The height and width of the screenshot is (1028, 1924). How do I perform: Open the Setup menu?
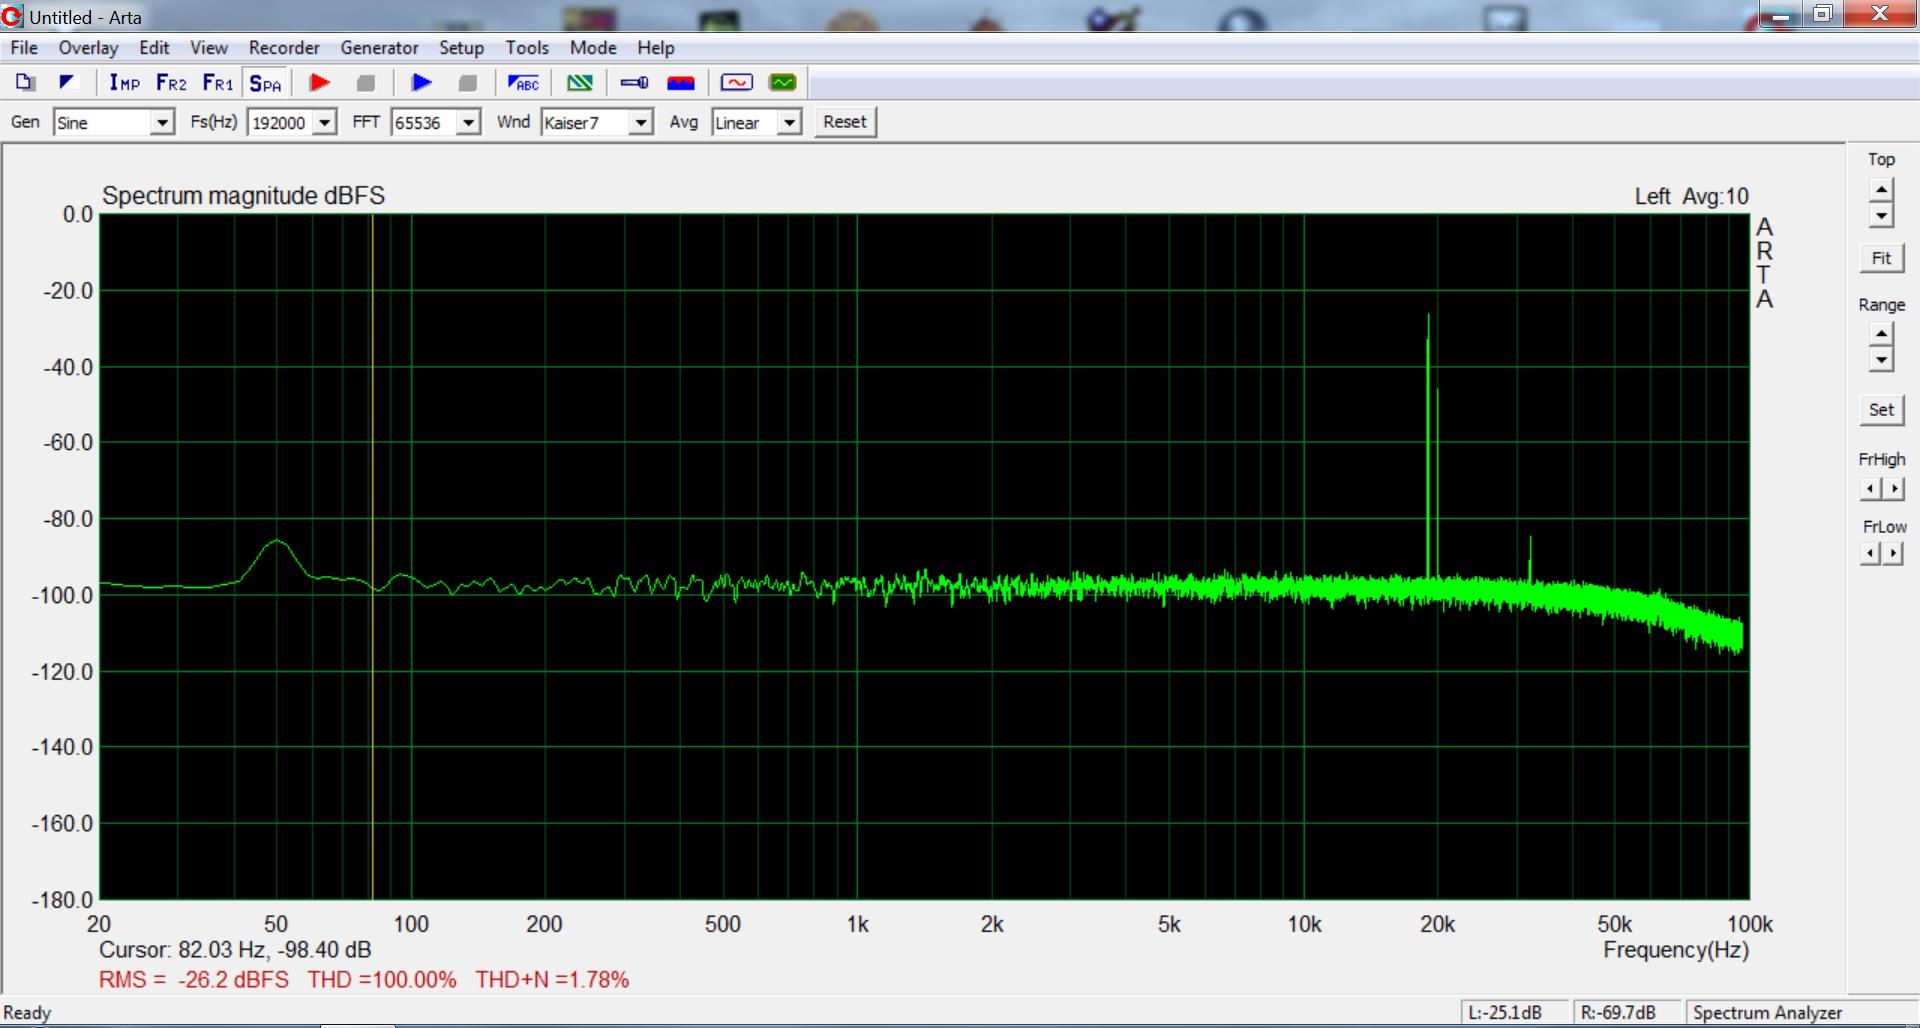click(461, 48)
